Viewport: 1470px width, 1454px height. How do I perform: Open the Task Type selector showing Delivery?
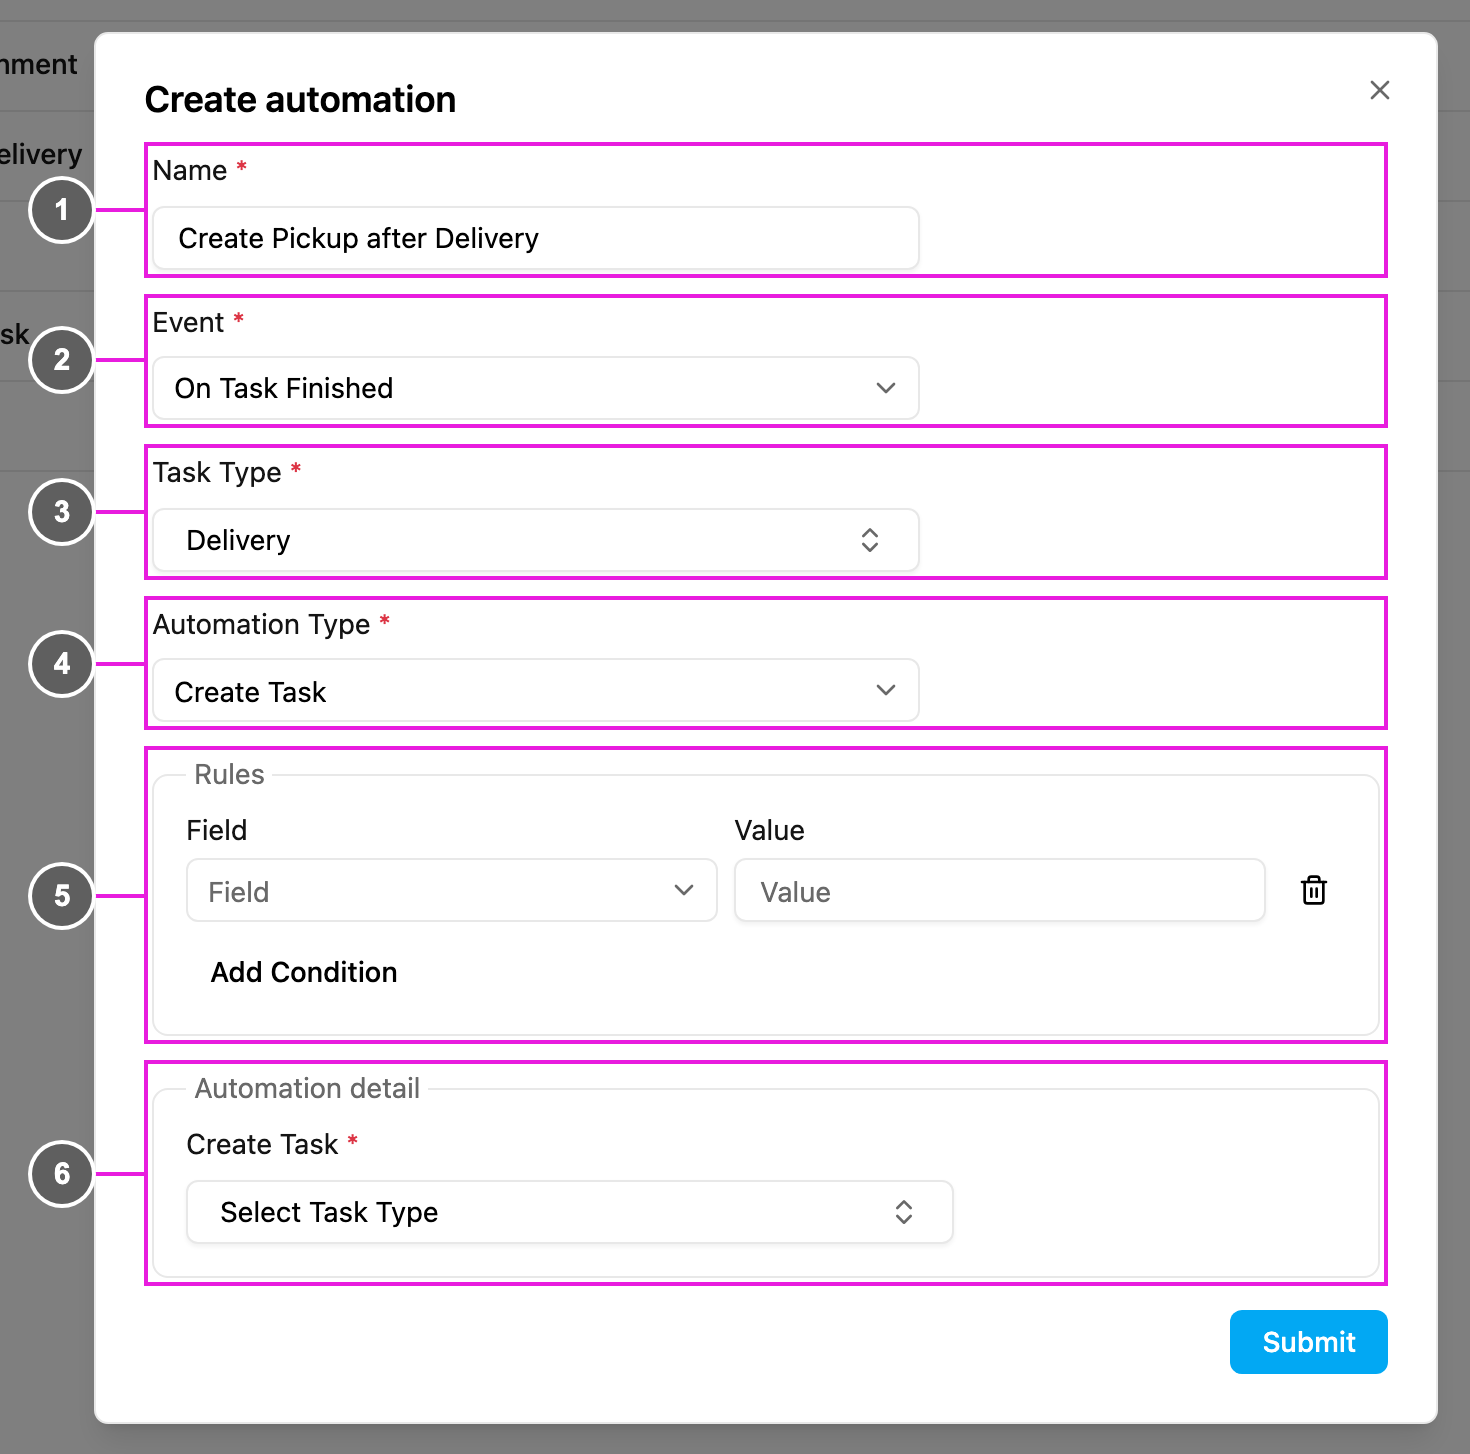click(536, 540)
